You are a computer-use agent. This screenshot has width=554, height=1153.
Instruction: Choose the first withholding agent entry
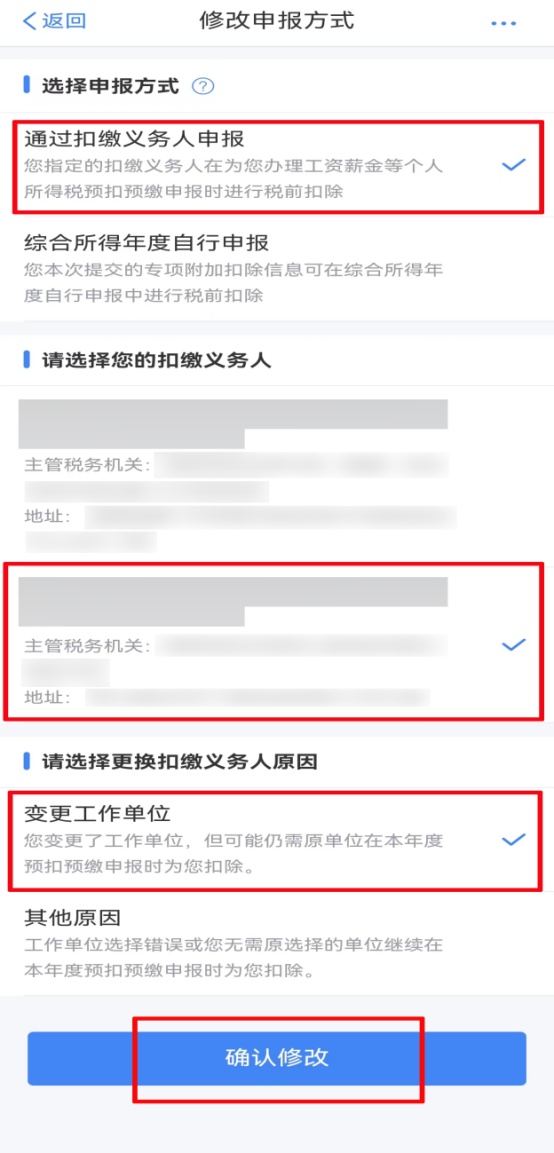277,475
